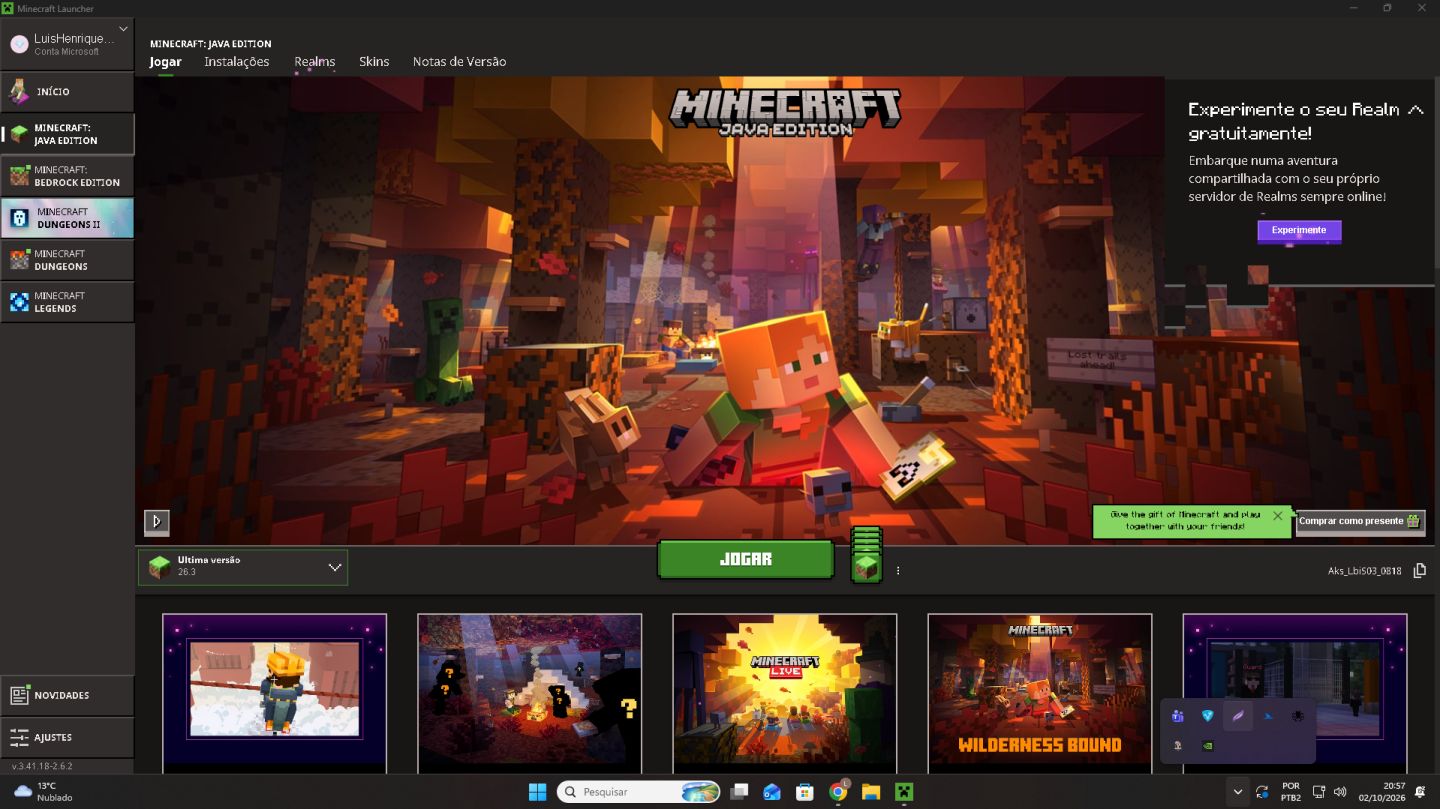Open the weather widget showing 13°C Nublado
The height and width of the screenshot is (809, 1440).
pos(43,792)
